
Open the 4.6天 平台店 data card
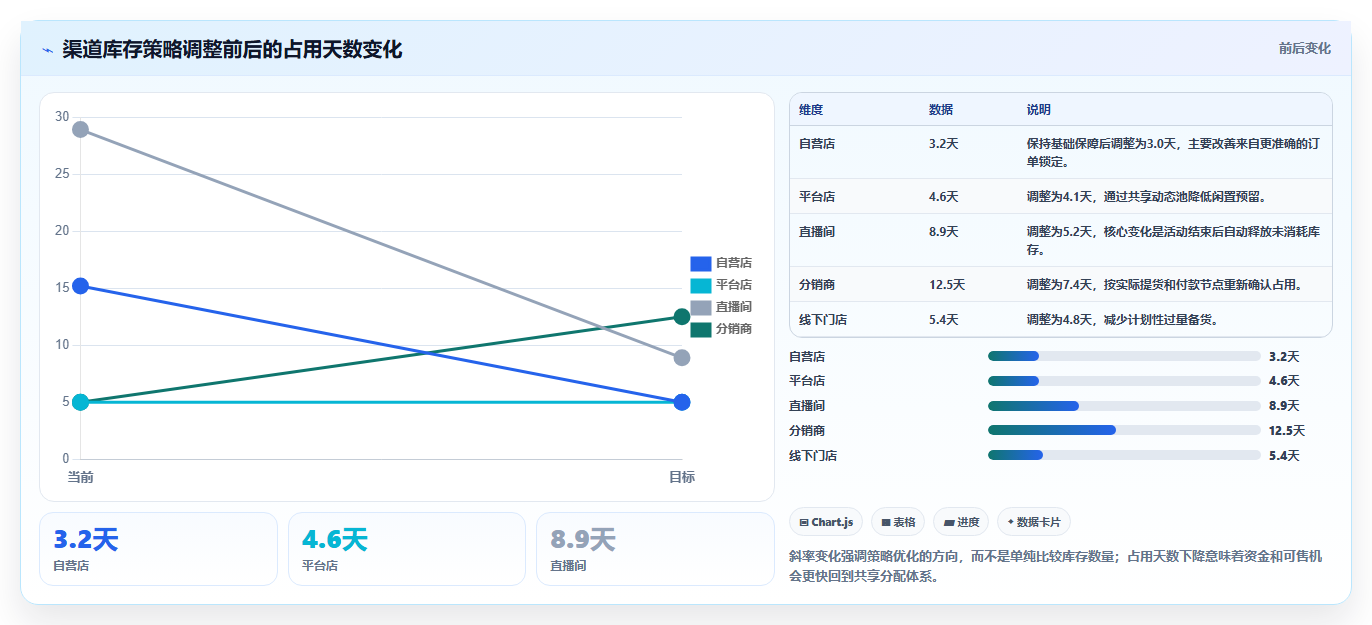pos(406,549)
